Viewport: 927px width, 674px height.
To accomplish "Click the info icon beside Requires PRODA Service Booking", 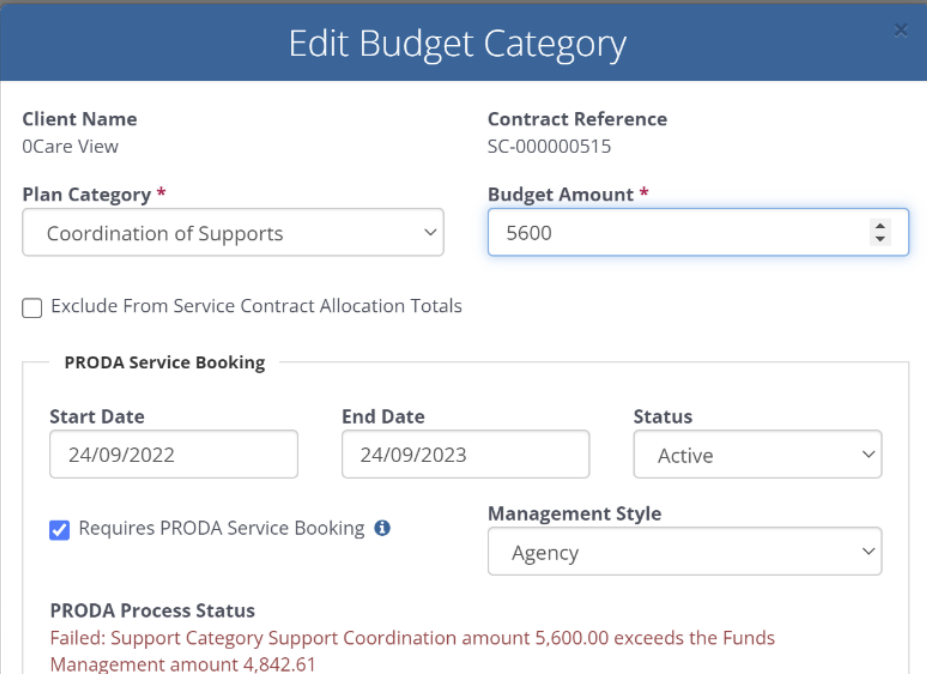I will [383, 528].
